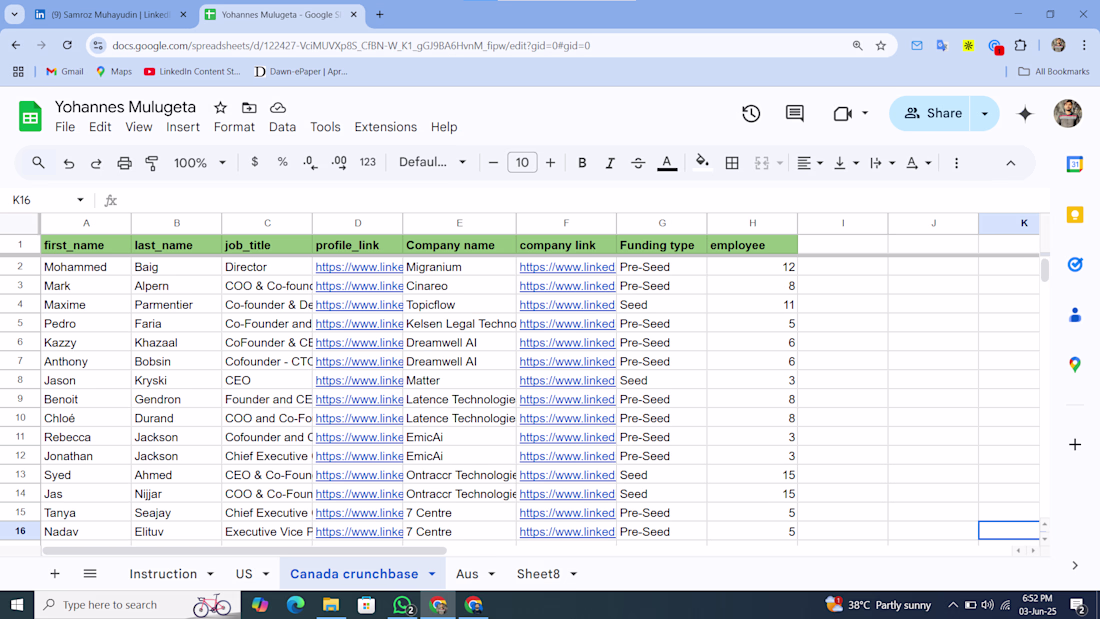This screenshot has width=1100, height=619.
Task: Open the Insert menu
Action: 182,127
